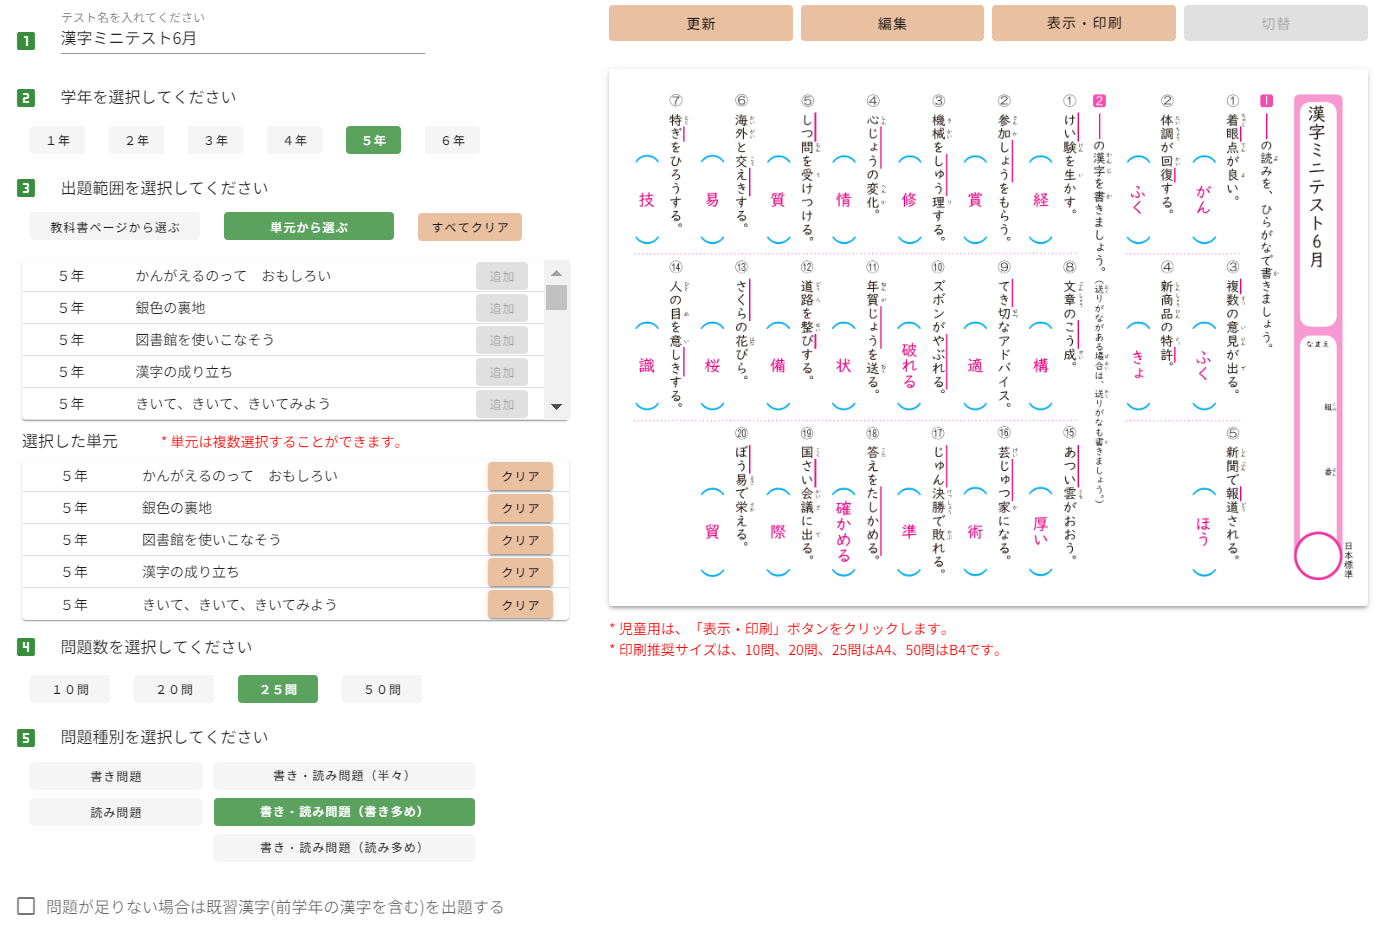1377x931 pixels.
Task: Select 書き問題 question type
Action: 116,776
